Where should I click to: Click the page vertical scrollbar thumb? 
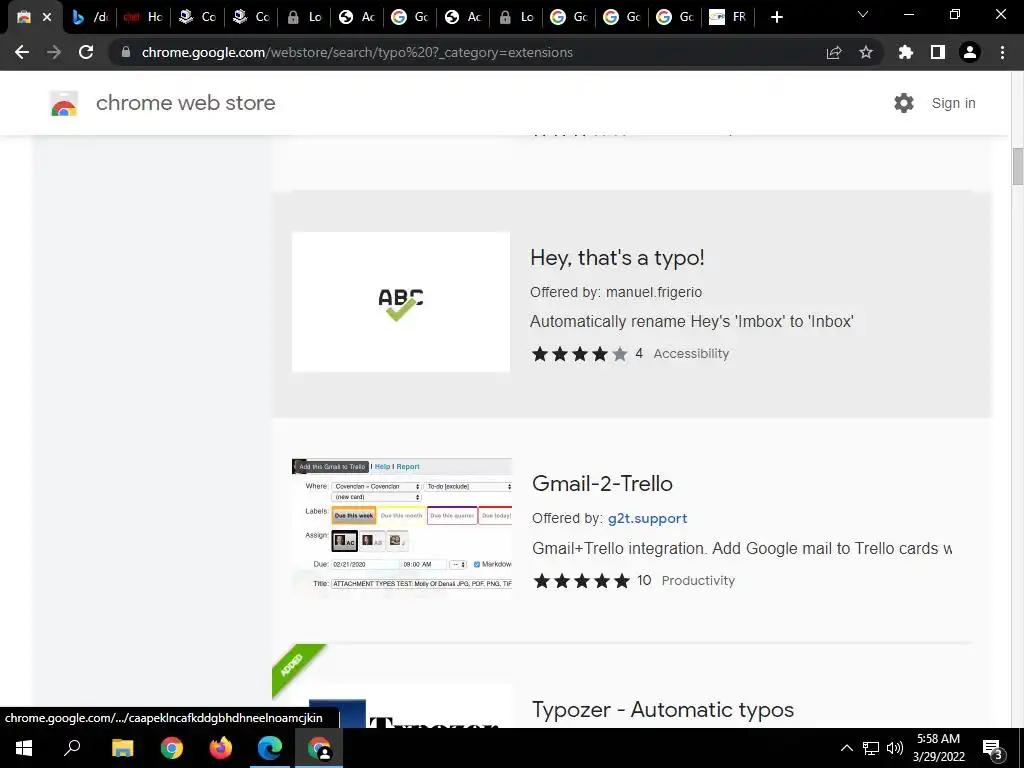click(1017, 167)
